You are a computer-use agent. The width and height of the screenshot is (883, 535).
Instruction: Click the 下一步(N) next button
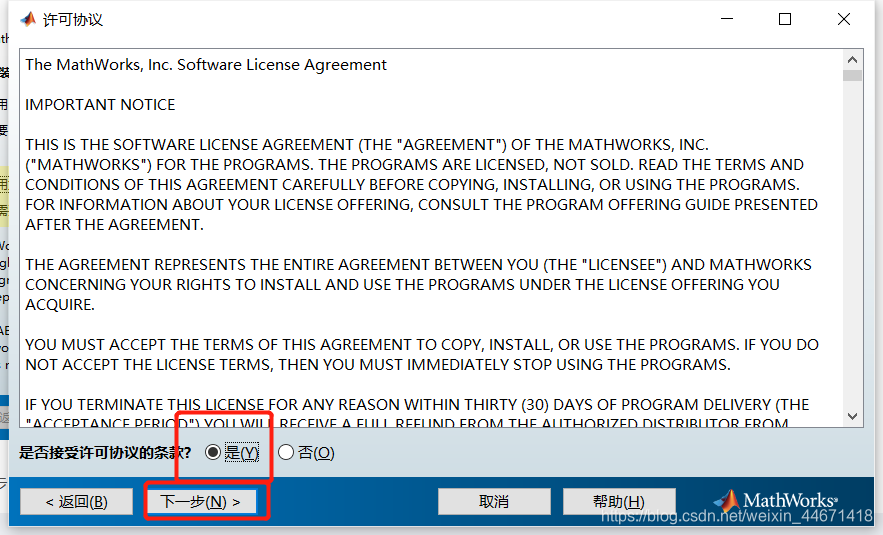(x=201, y=501)
